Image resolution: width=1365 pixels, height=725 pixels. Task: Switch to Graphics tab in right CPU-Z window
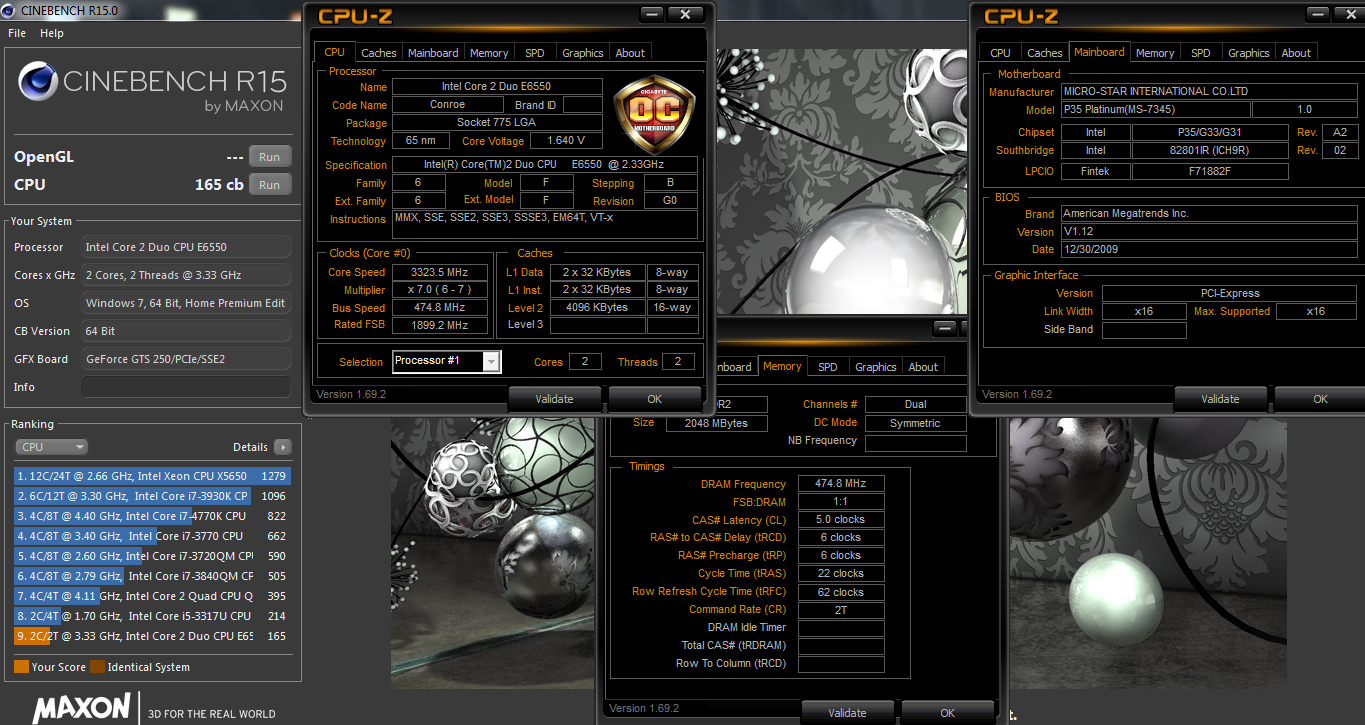pyautogui.click(x=1249, y=53)
